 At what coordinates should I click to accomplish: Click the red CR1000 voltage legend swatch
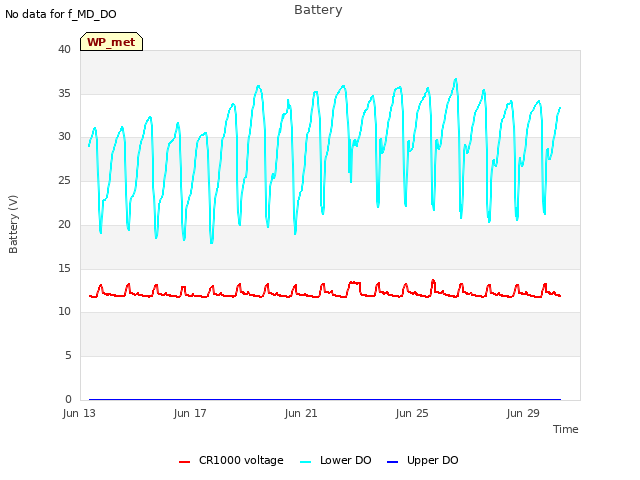(x=184, y=462)
